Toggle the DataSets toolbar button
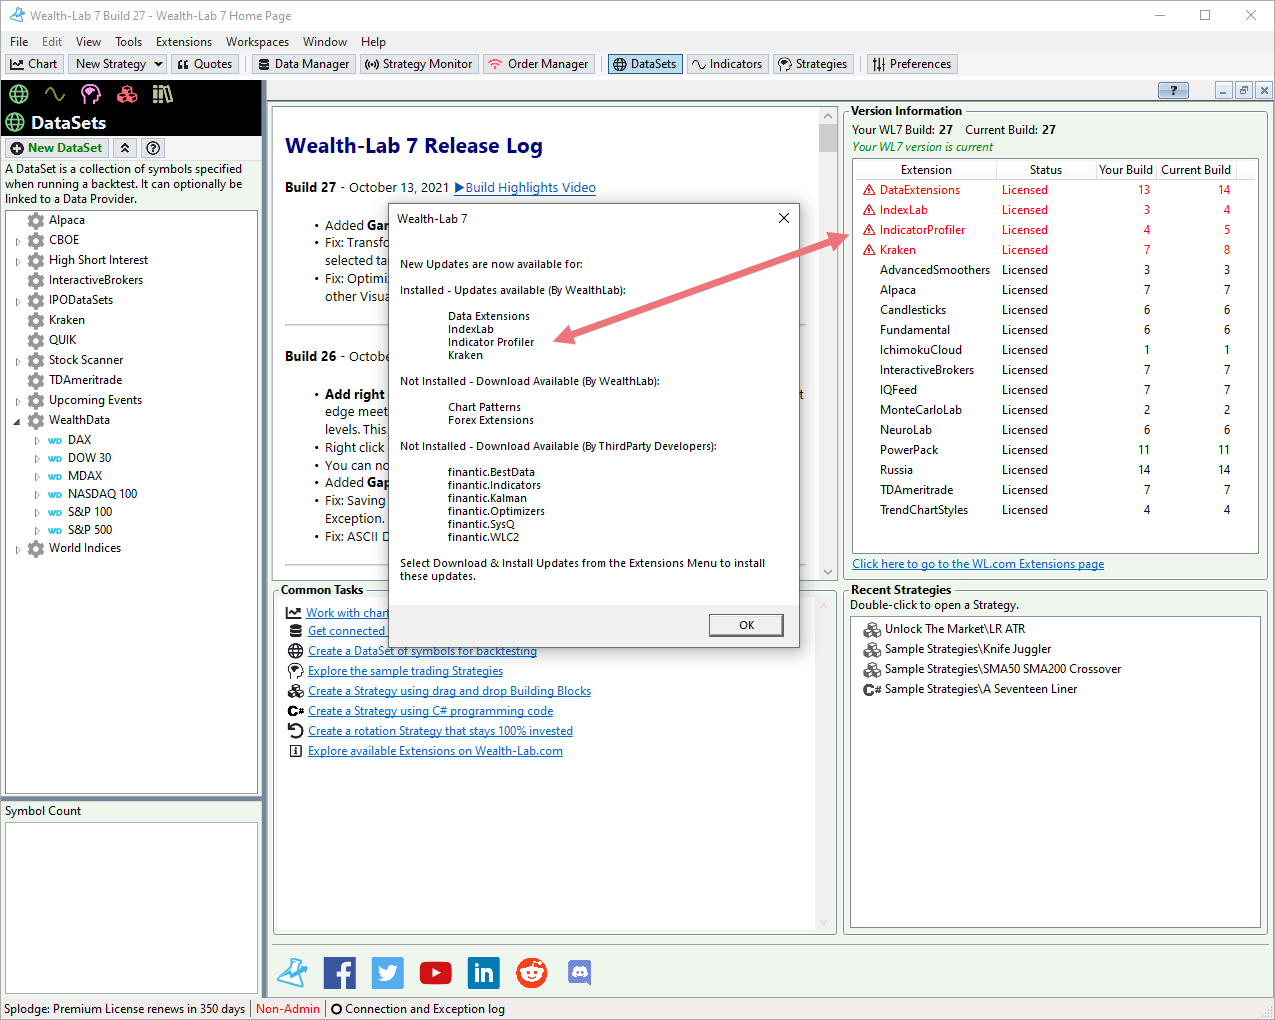The height and width of the screenshot is (1020, 1275). [644, 64]
